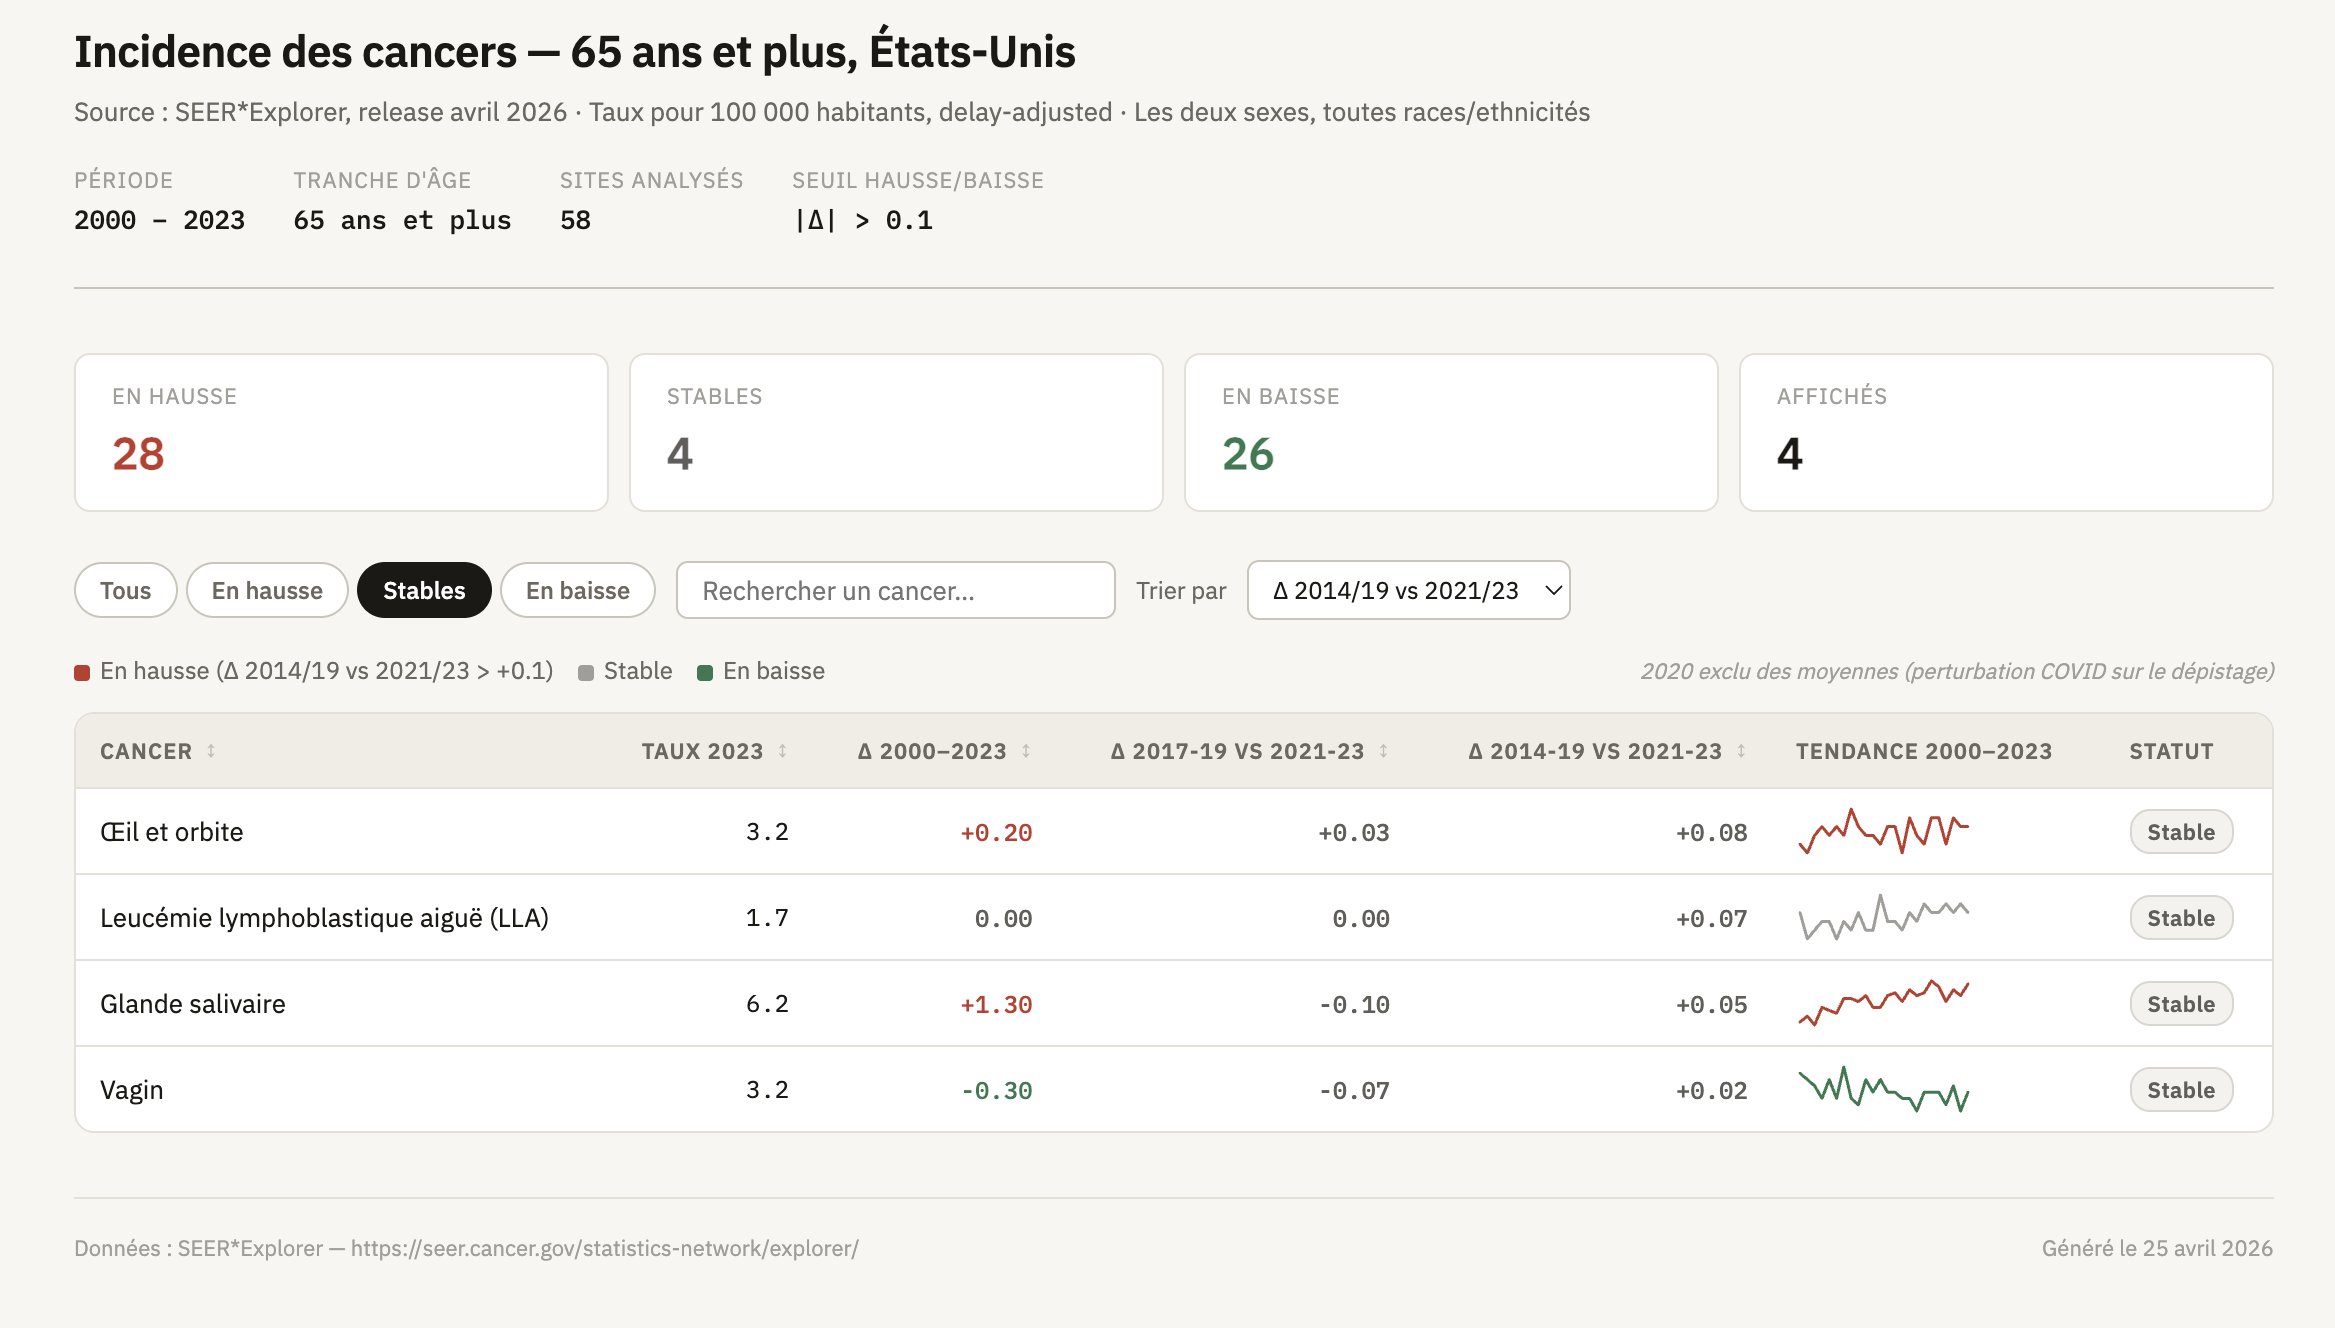Viewport: 2335px width, 1328px height.
Task: Click the red En hausse legend swatch
Action: pyautogui.click(x=82, y=673)
